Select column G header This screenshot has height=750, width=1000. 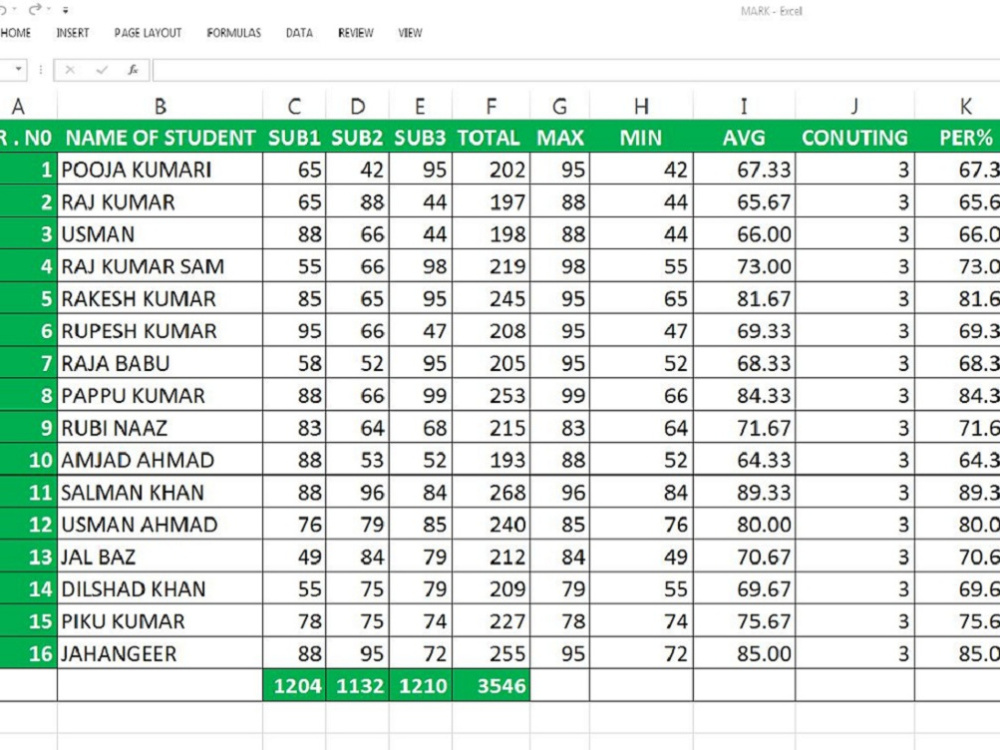tap(559, 106)
